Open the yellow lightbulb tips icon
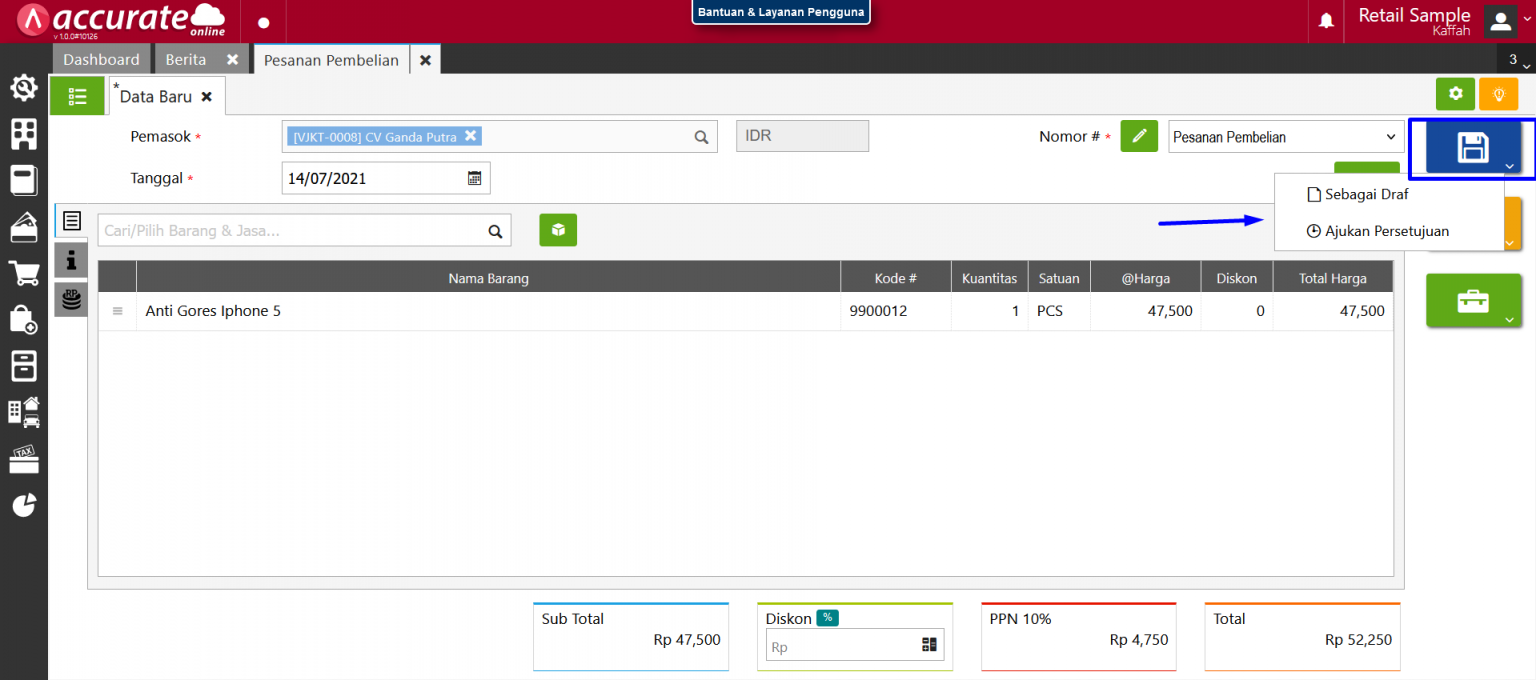This screenshot has height=680, width=1536. point(1498,93)
